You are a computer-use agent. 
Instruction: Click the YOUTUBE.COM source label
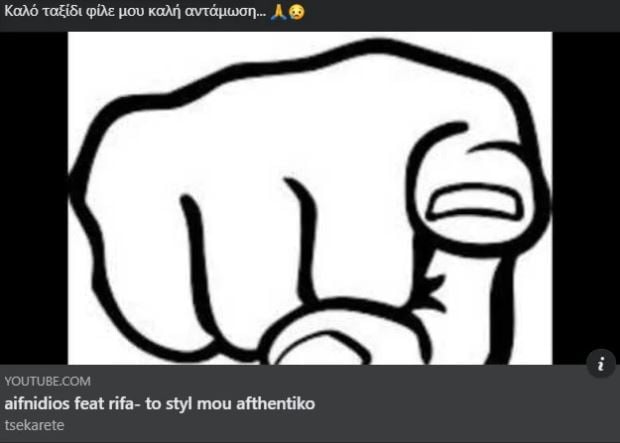[x=47, y=381]
